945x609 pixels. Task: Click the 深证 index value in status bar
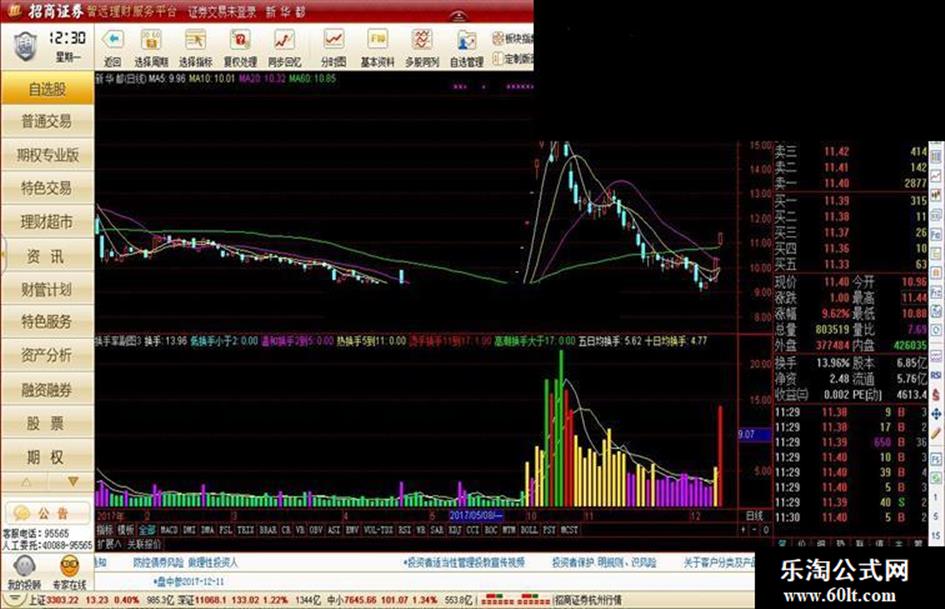coord(210,600)
